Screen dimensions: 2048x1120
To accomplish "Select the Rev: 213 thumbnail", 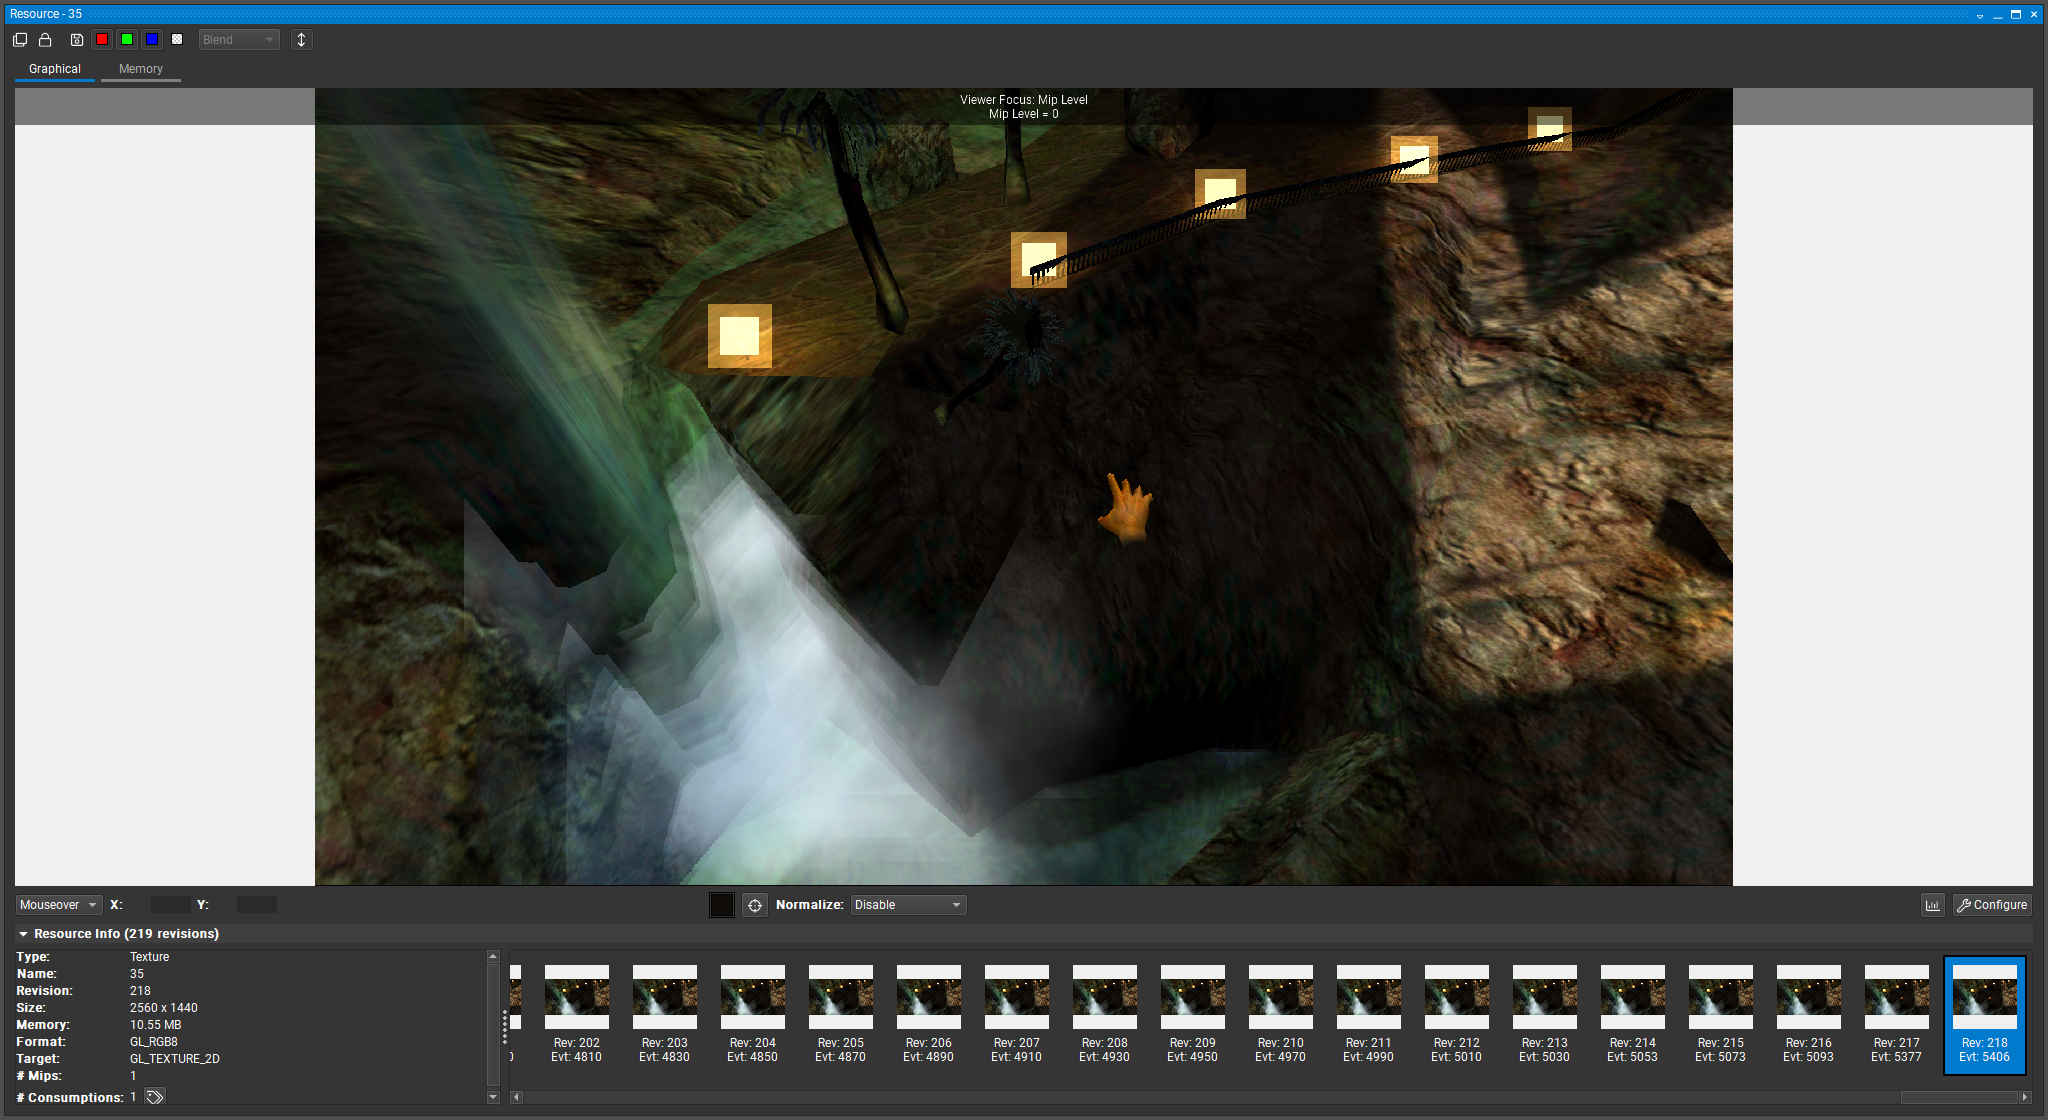I will 1545,1013.
